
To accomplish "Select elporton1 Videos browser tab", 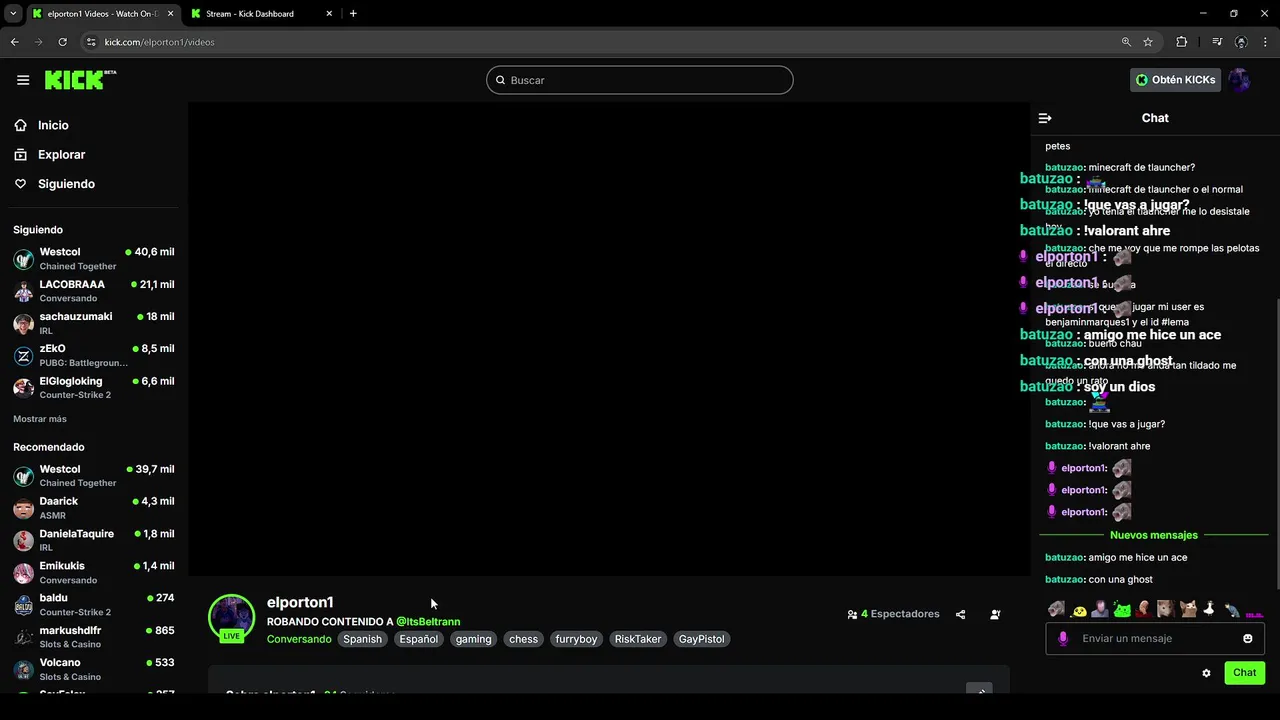I will click(x=102, y=14).
